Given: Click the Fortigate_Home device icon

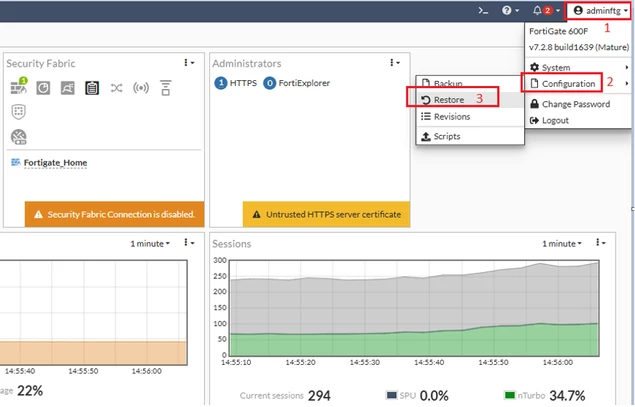Looking at the screenshot, I should click(x=15, y=162).
